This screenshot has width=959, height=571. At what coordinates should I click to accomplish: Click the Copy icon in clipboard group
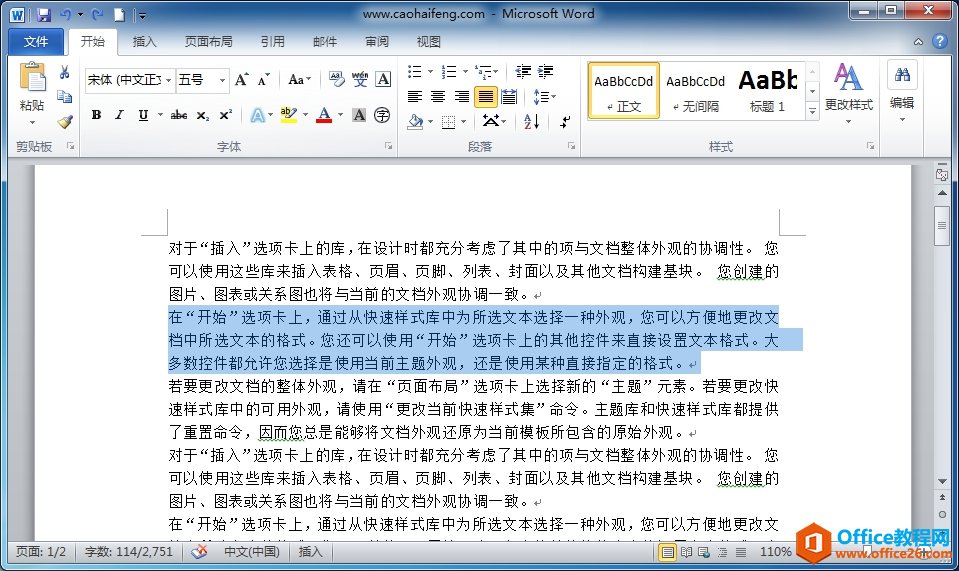tap(64, 97)
